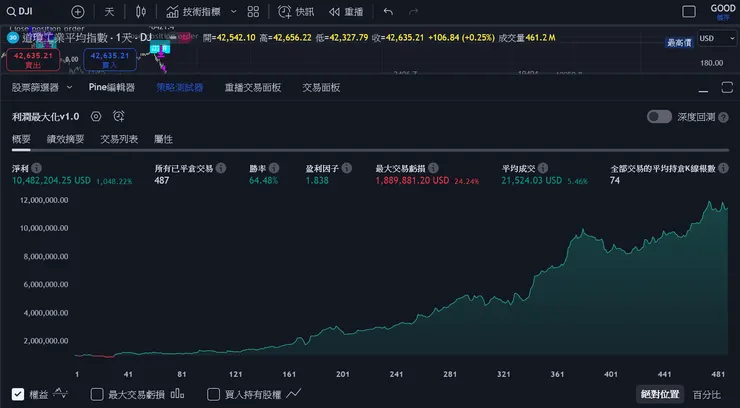Select the 概要 sub-tab
Image resolution: width=740 pixels, height=408 pixels.
coord(21,139)
